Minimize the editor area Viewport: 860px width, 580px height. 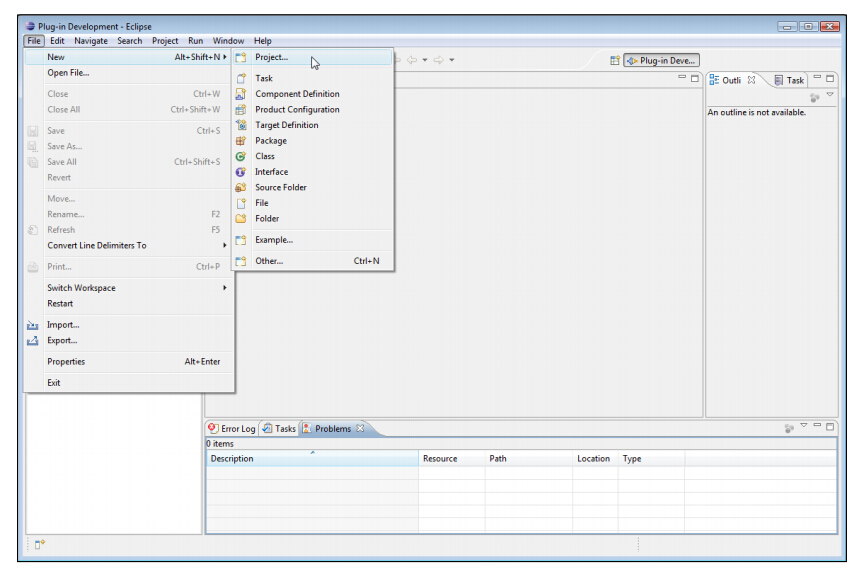(x=682, y=78)
